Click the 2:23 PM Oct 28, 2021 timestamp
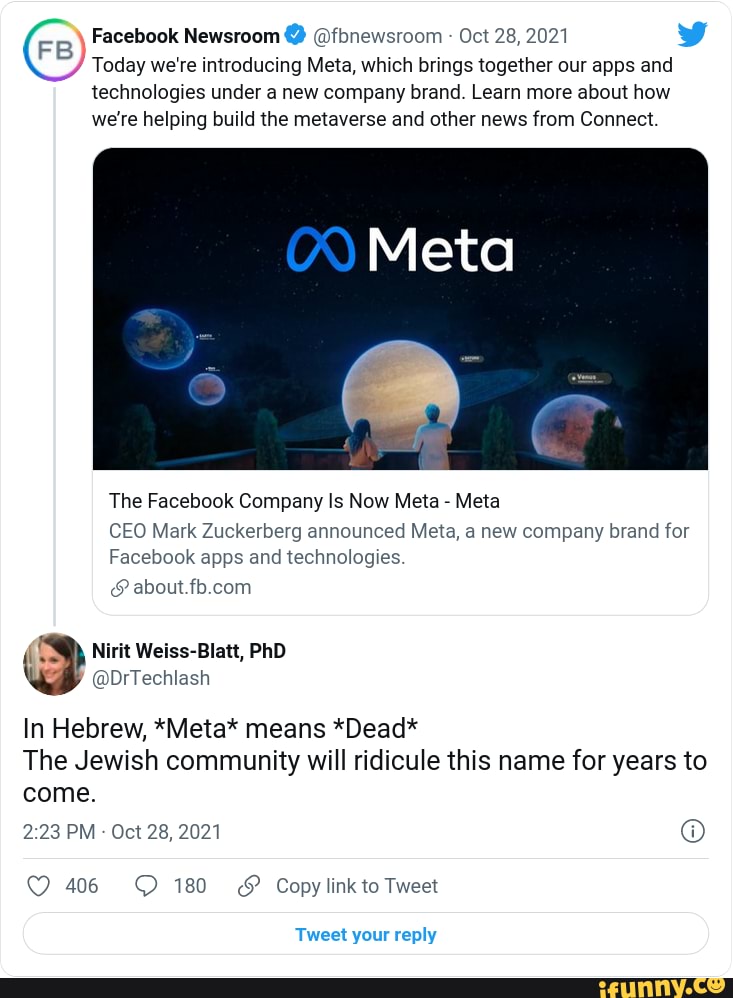 tap(122, 832)
